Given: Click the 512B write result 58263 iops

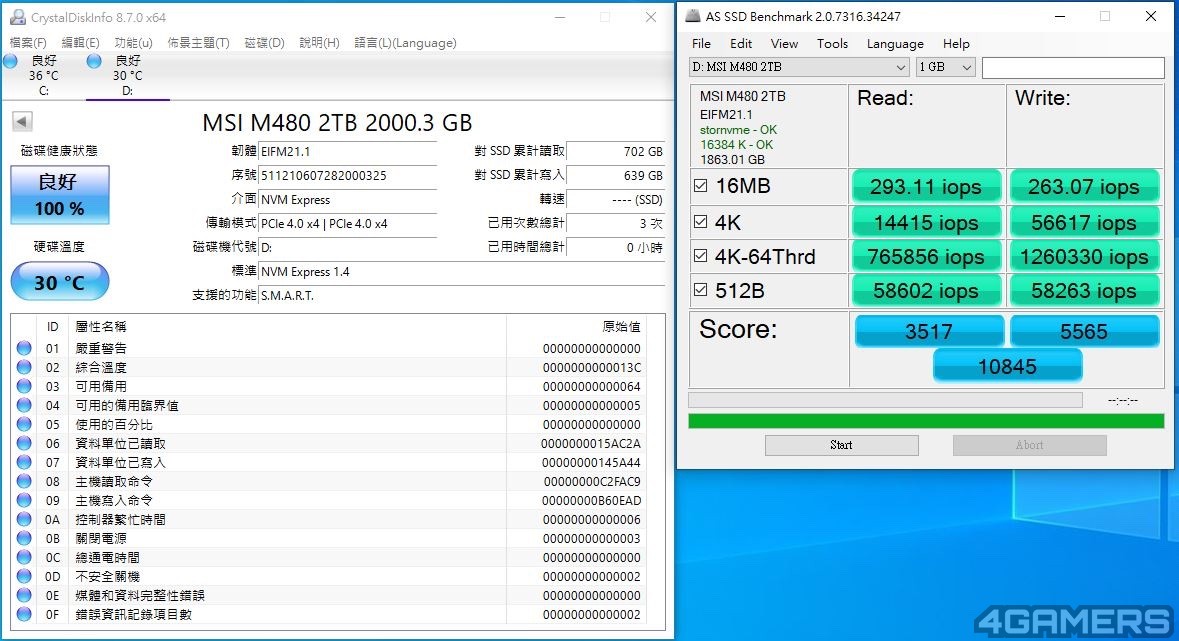Looking at the screenshot, I should click(1084, 291).
